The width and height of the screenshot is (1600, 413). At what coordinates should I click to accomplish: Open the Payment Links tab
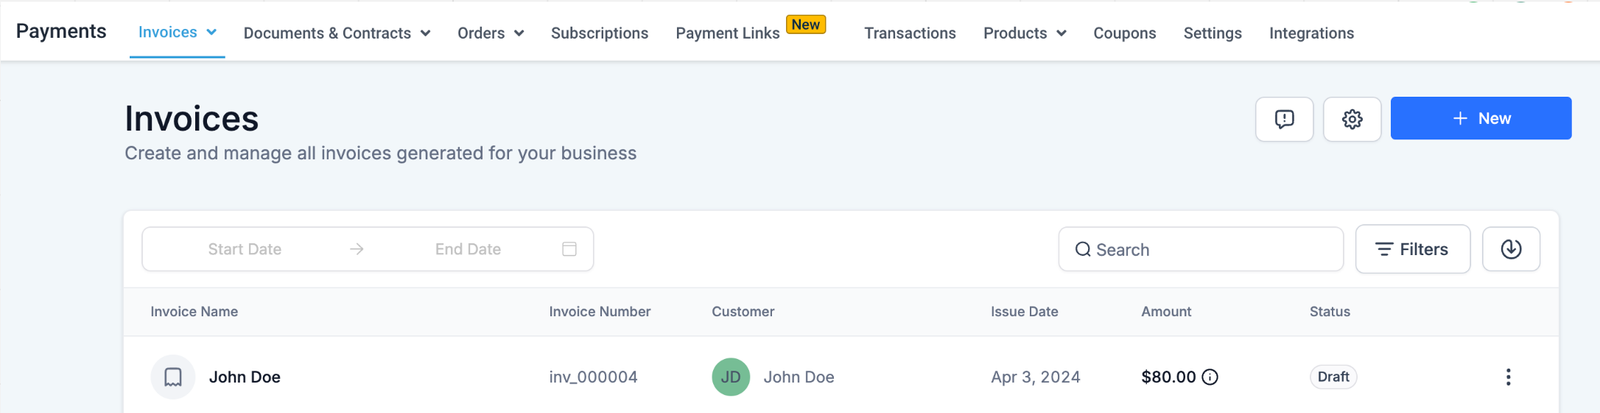click(727, 33)
